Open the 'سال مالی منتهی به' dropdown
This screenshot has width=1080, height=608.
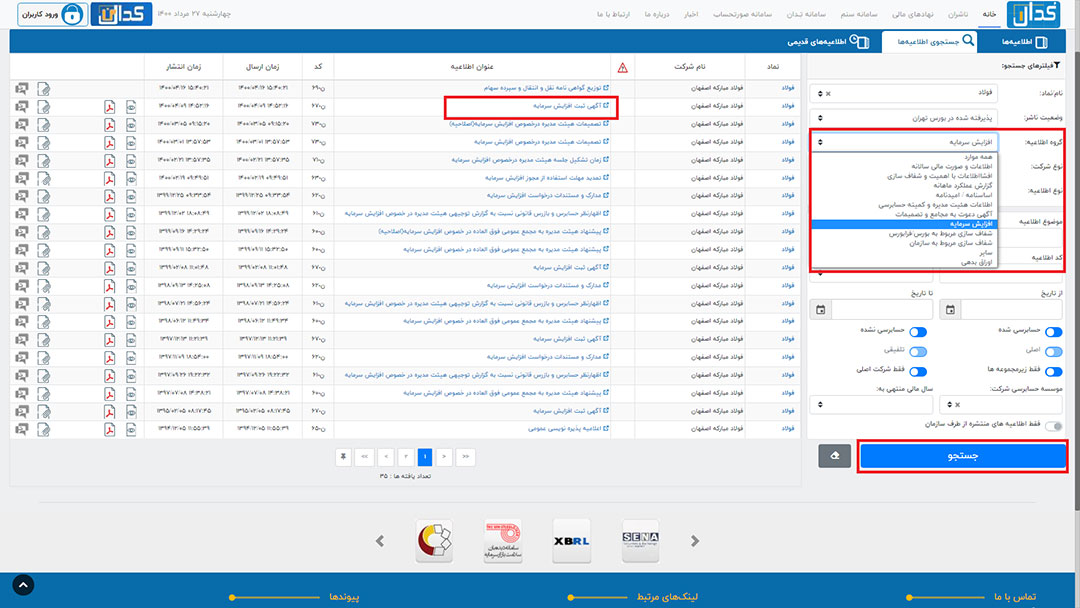tap(871, 404)
